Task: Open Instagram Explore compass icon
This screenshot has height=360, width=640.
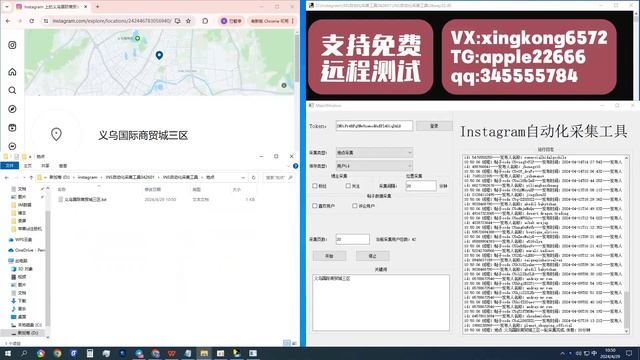Action: tap(12, 109)
